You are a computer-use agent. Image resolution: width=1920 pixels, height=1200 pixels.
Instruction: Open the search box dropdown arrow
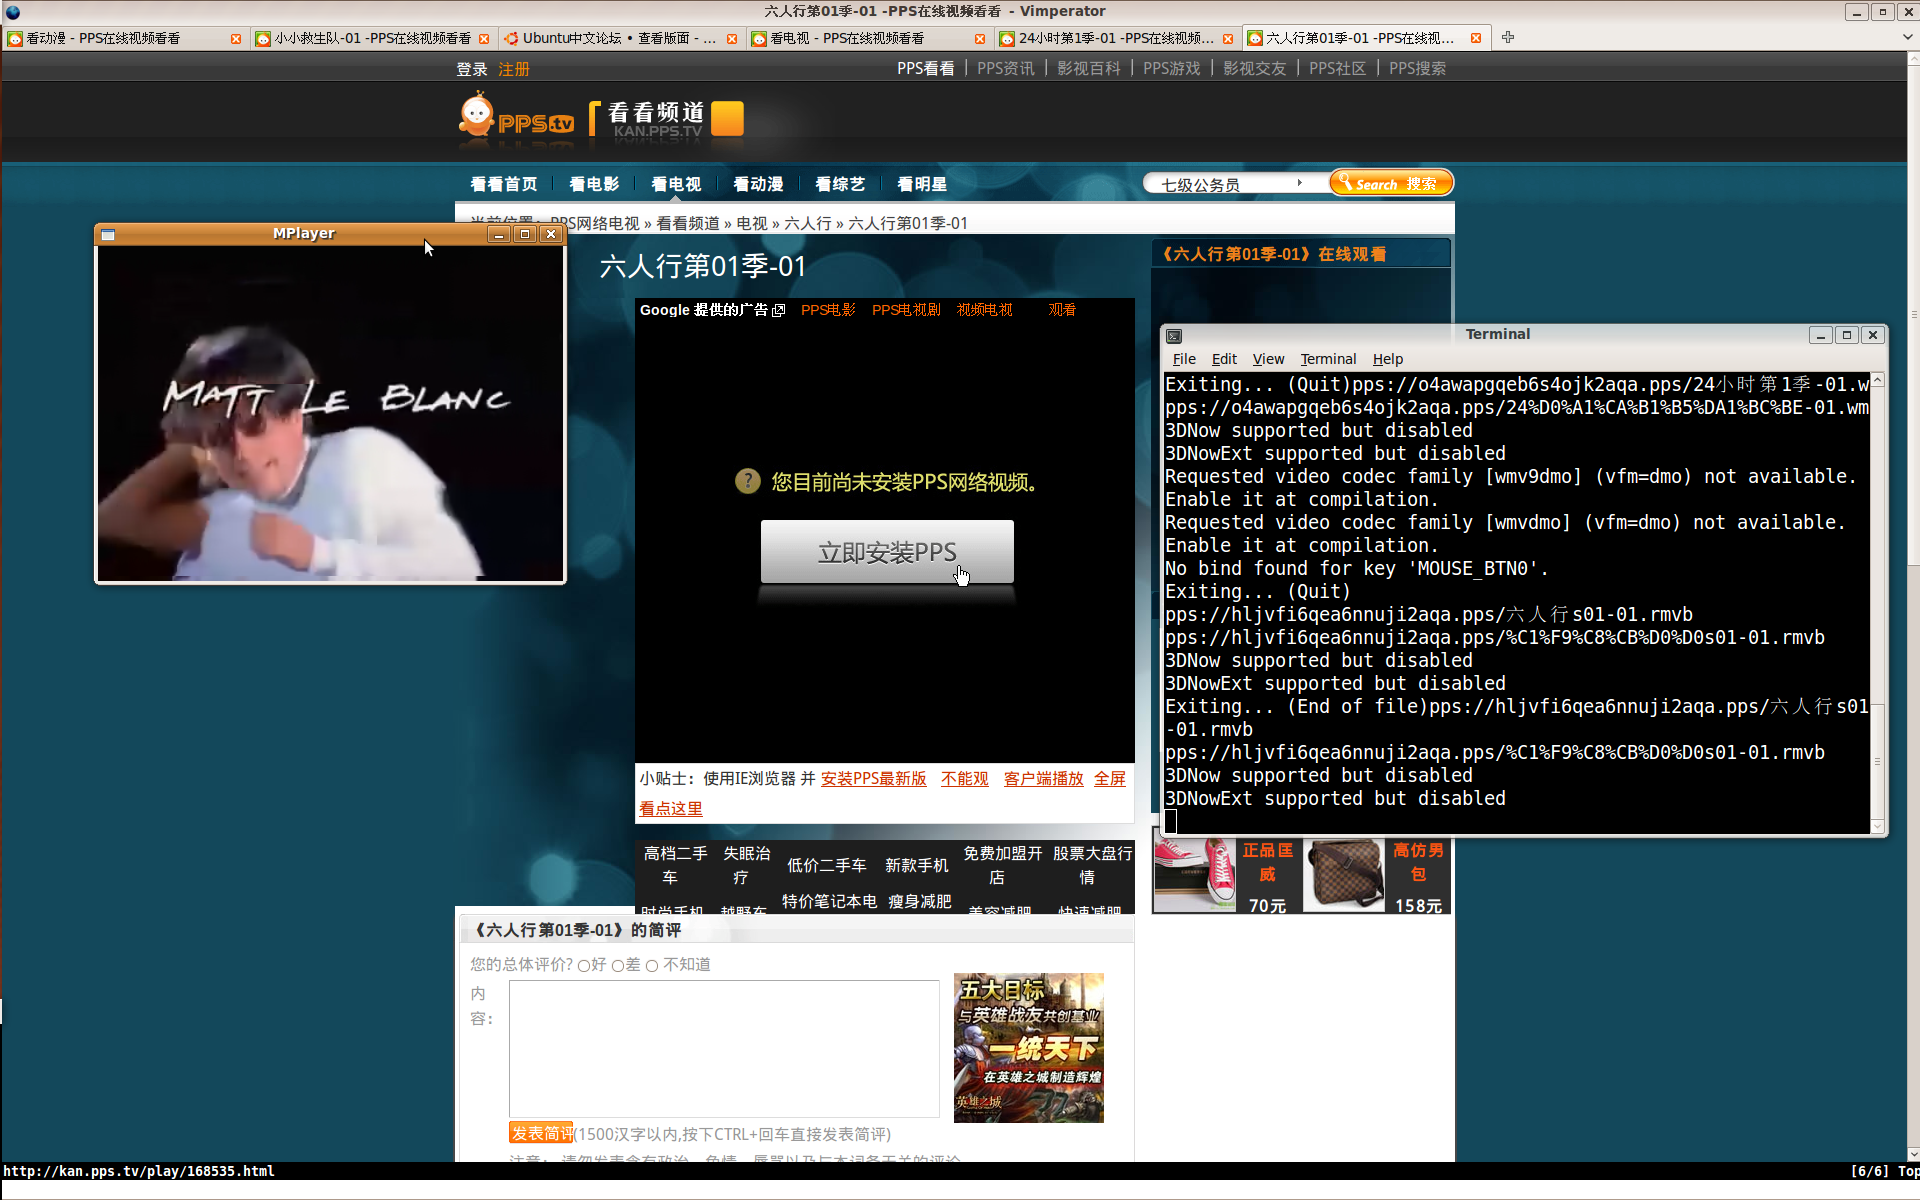(1300, 183)
